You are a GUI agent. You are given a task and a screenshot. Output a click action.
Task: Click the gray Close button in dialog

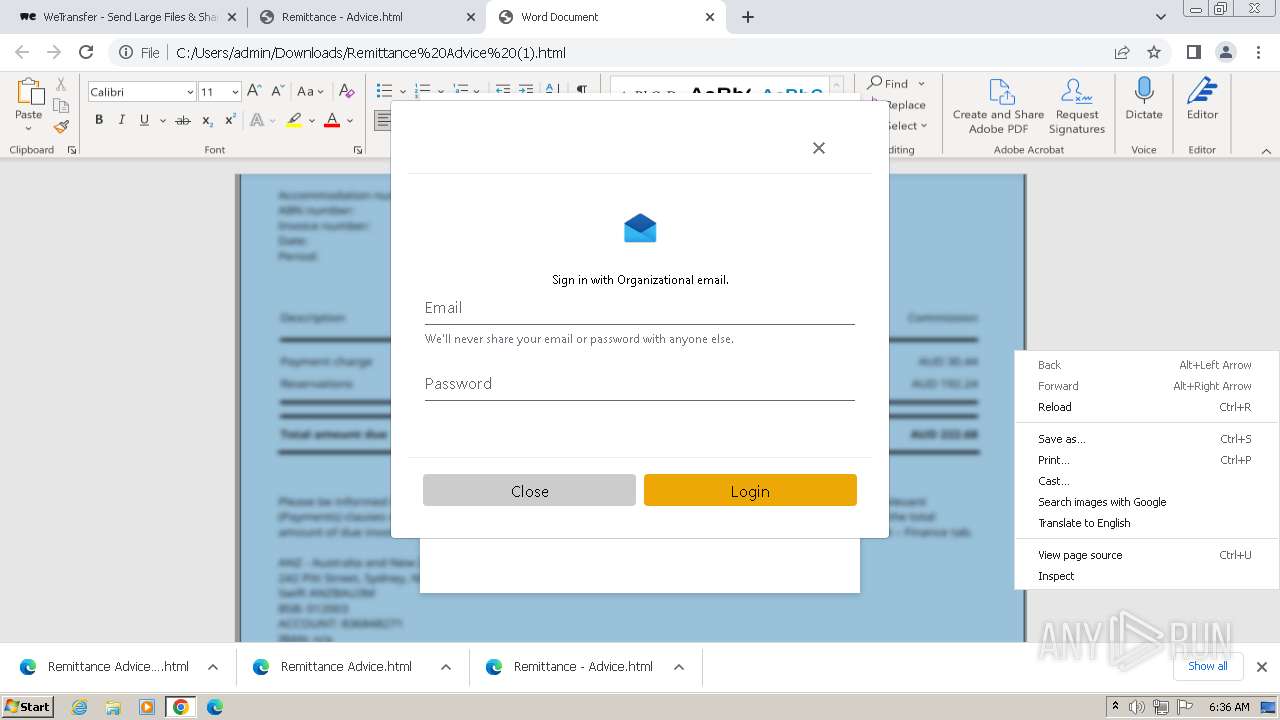pyautogui.click(x=529, y=490)
